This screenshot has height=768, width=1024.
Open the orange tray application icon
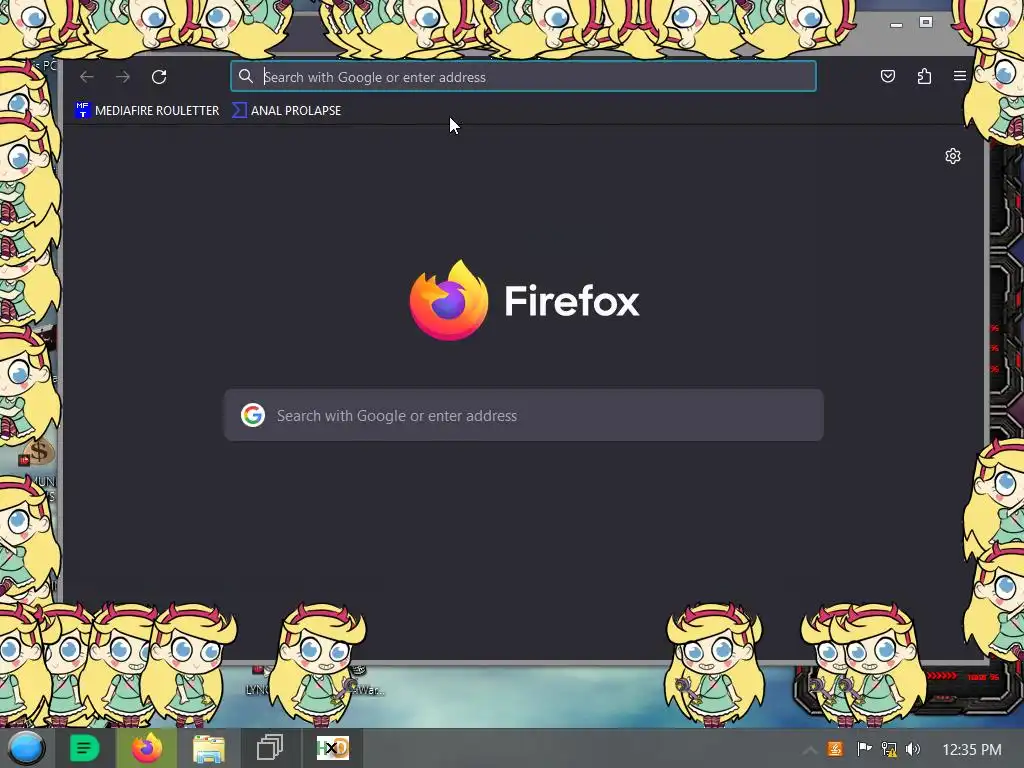click(835, 749)
